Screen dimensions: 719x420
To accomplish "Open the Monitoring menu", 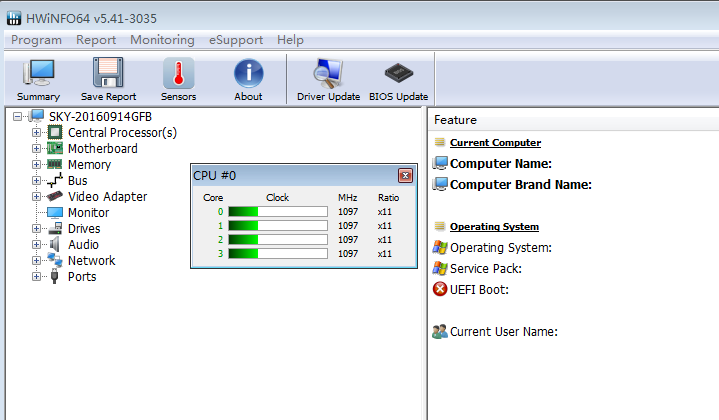I will point(162,40).
